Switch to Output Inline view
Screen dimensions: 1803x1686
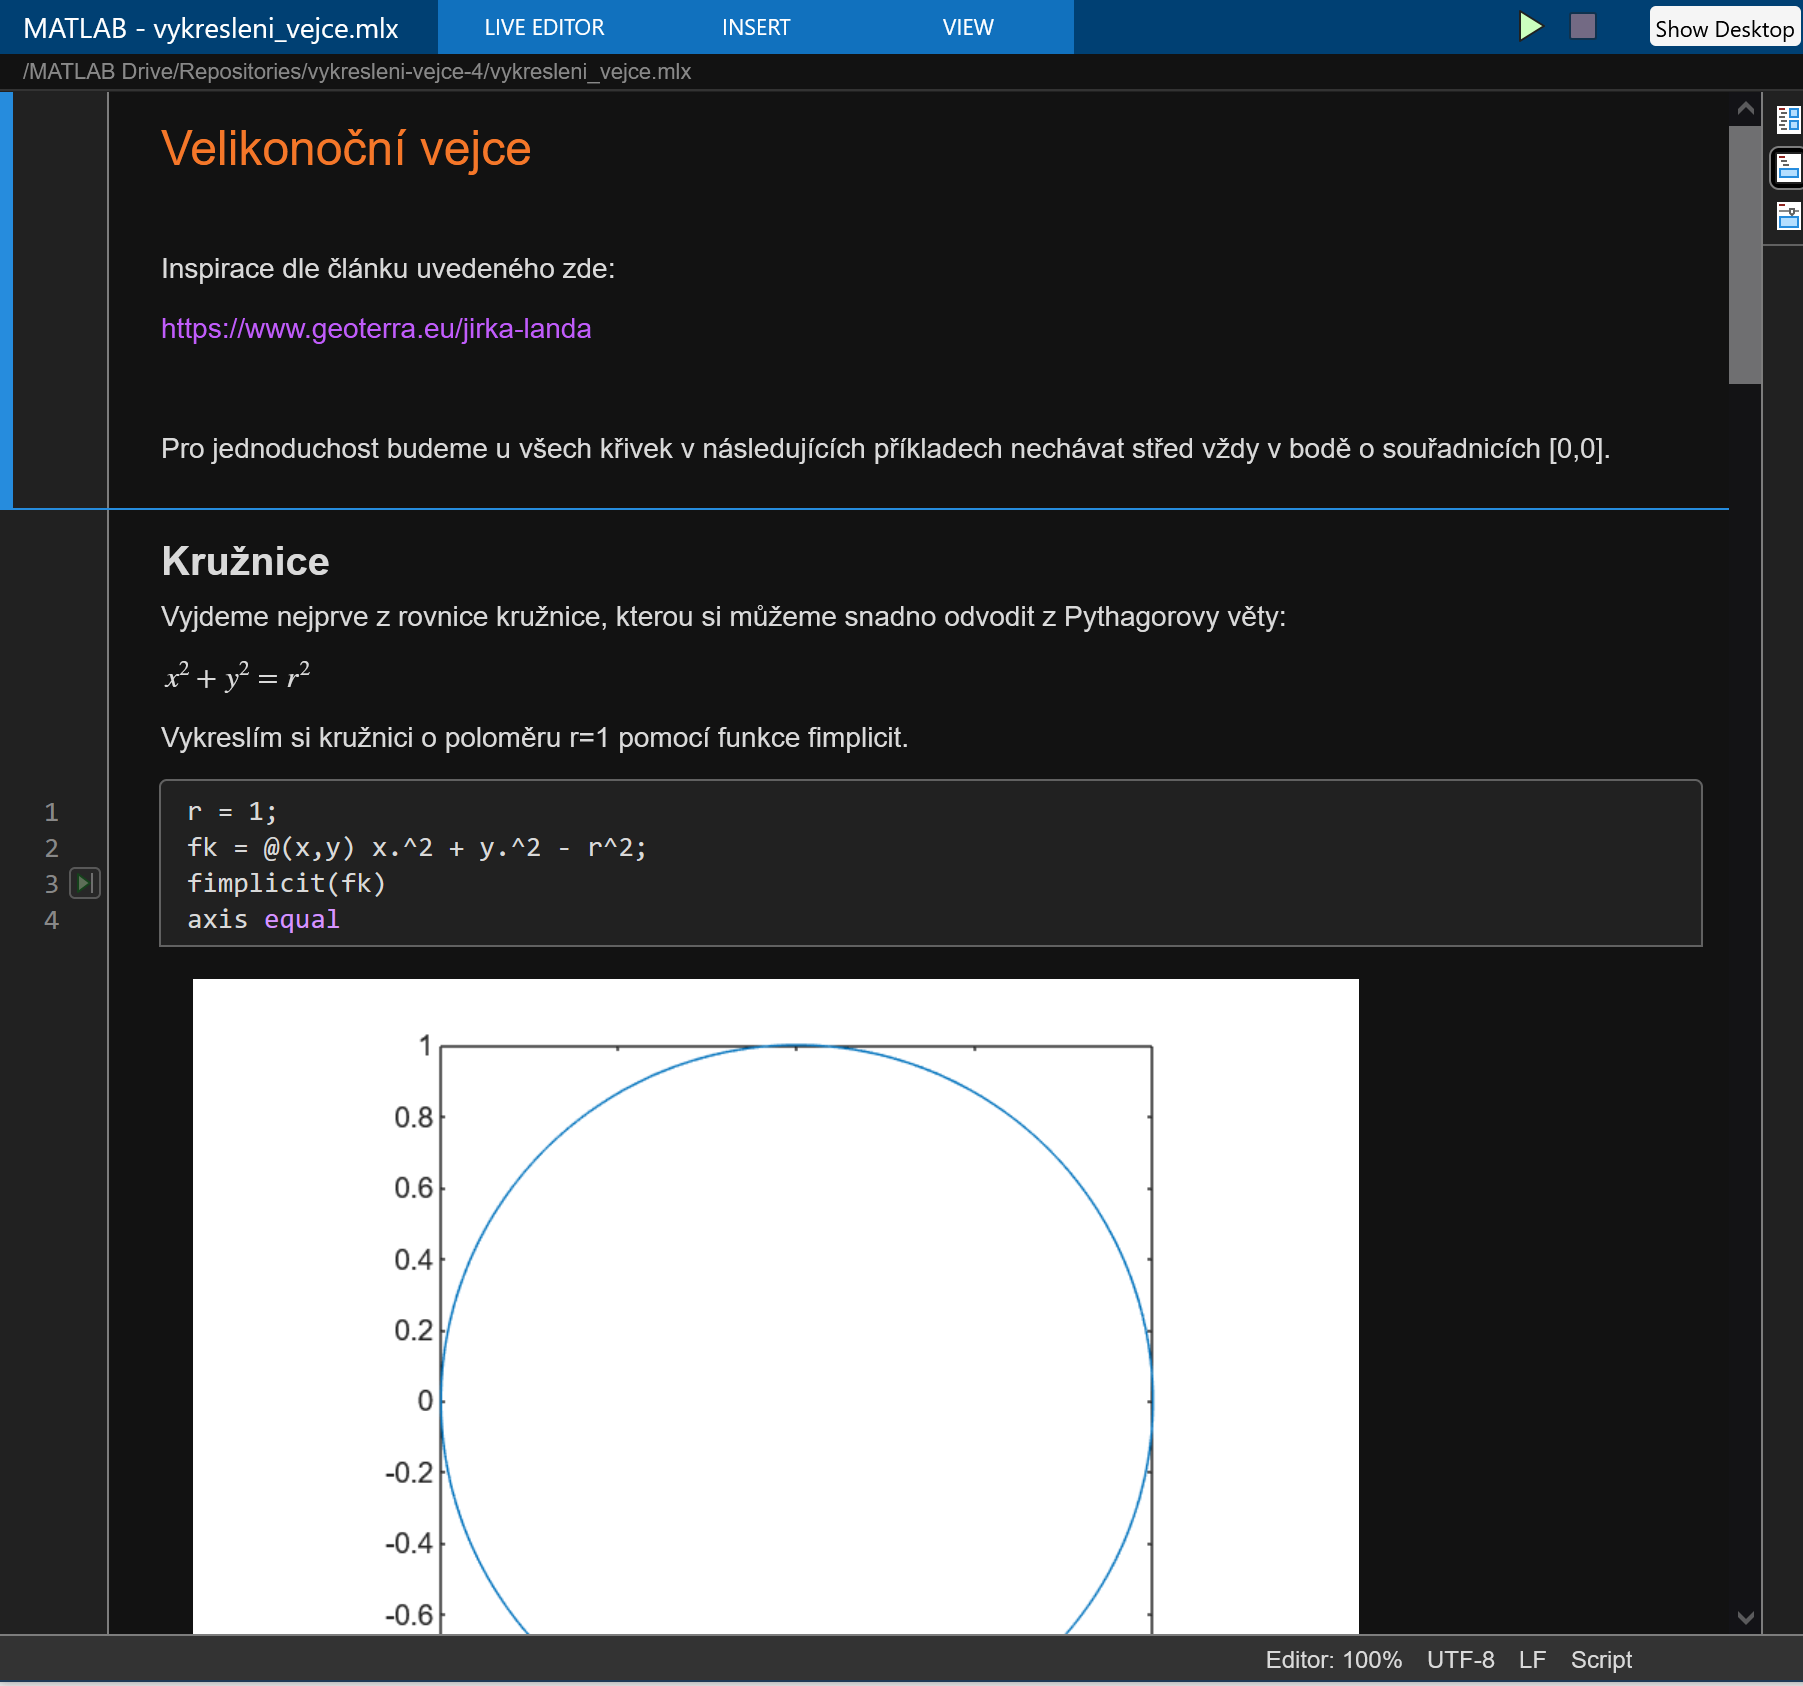[1788, 168]
